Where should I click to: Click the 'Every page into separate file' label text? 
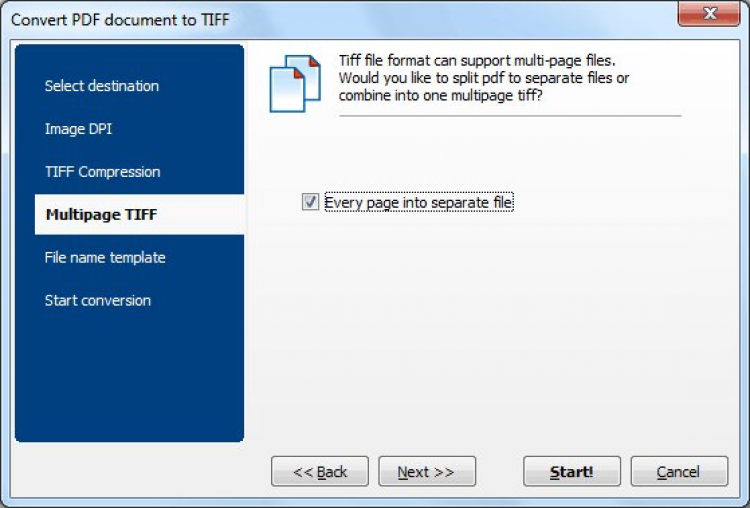click(418, 203)
